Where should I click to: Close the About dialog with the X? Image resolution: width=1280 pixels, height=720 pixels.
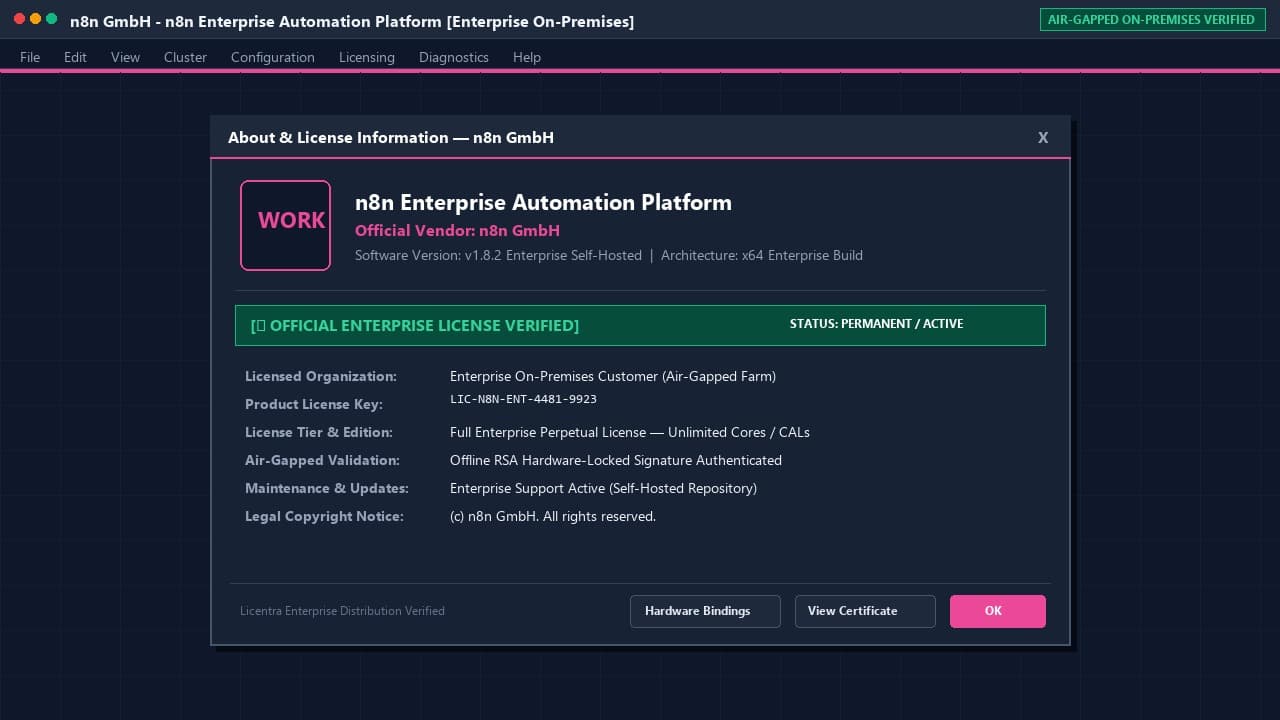tap(1043, 138)
